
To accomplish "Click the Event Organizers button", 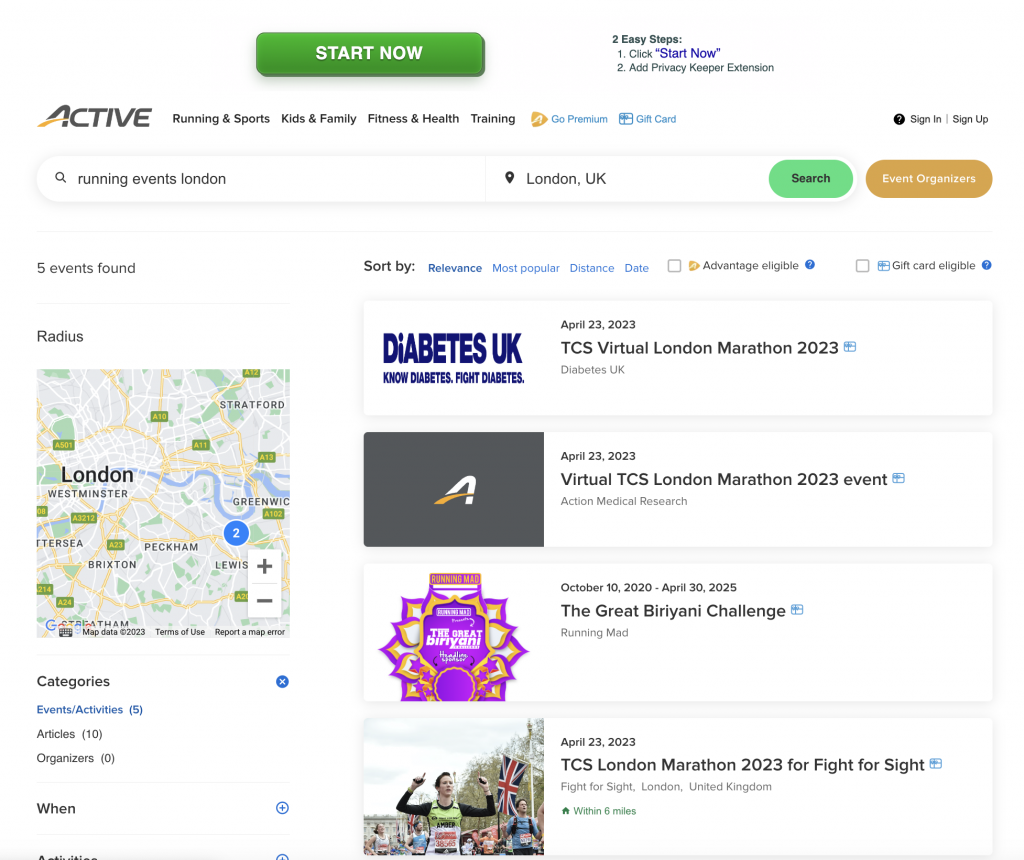I will tap(929, 178).
